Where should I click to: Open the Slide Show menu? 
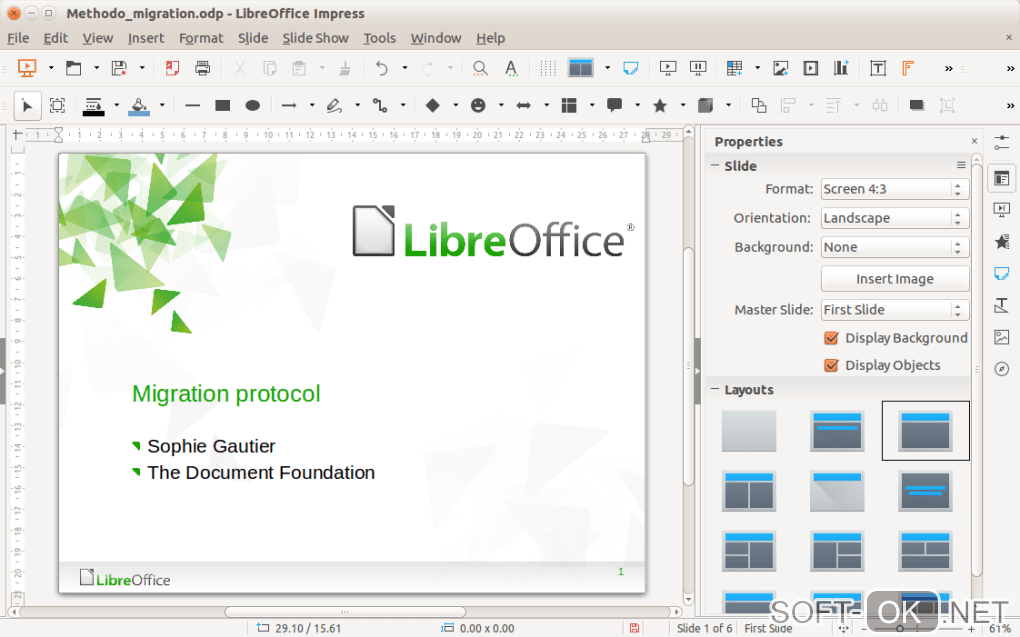[x=315, y=38]
